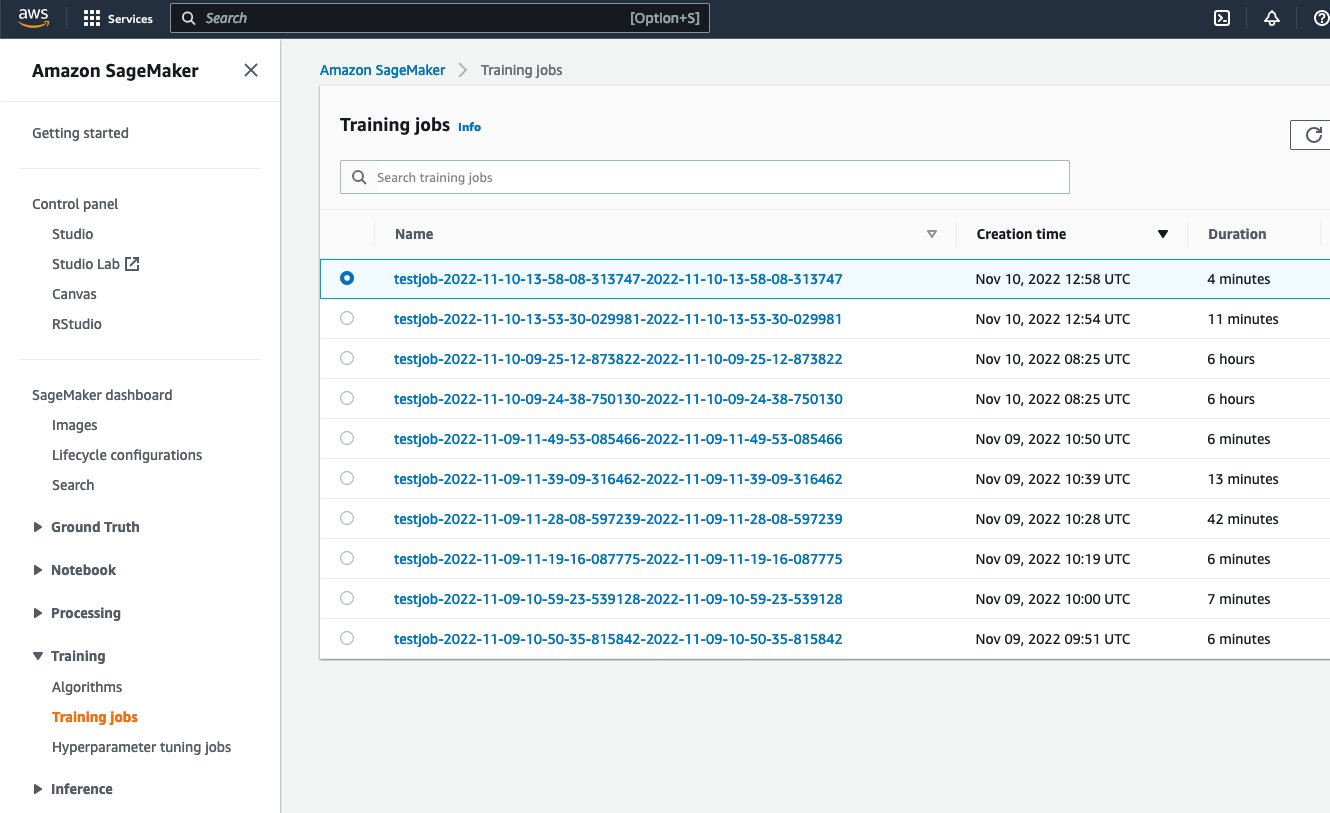Open Images in sidebar
Image resolution: width=1330 pixels, height=813 pixels.
click(x=75, y=425)
